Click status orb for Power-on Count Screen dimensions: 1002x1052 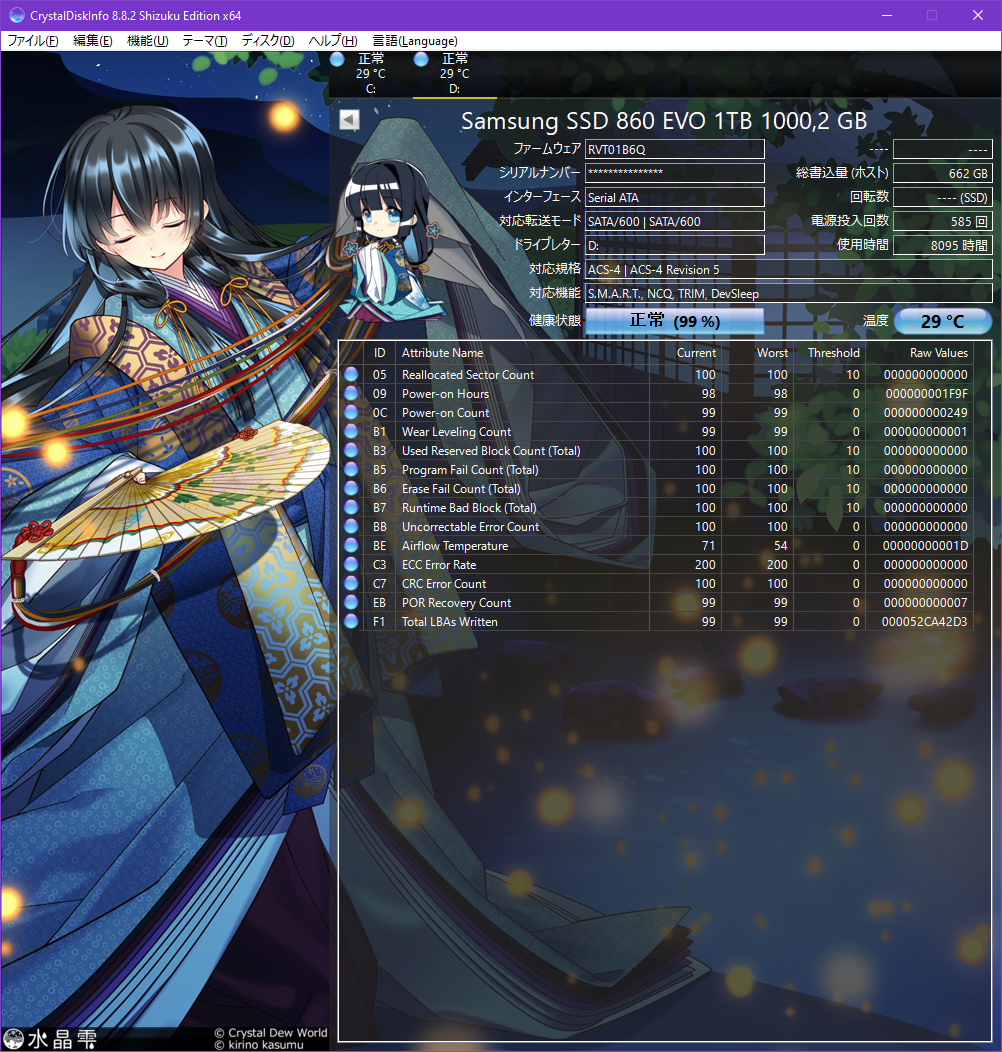pos(351,412)
